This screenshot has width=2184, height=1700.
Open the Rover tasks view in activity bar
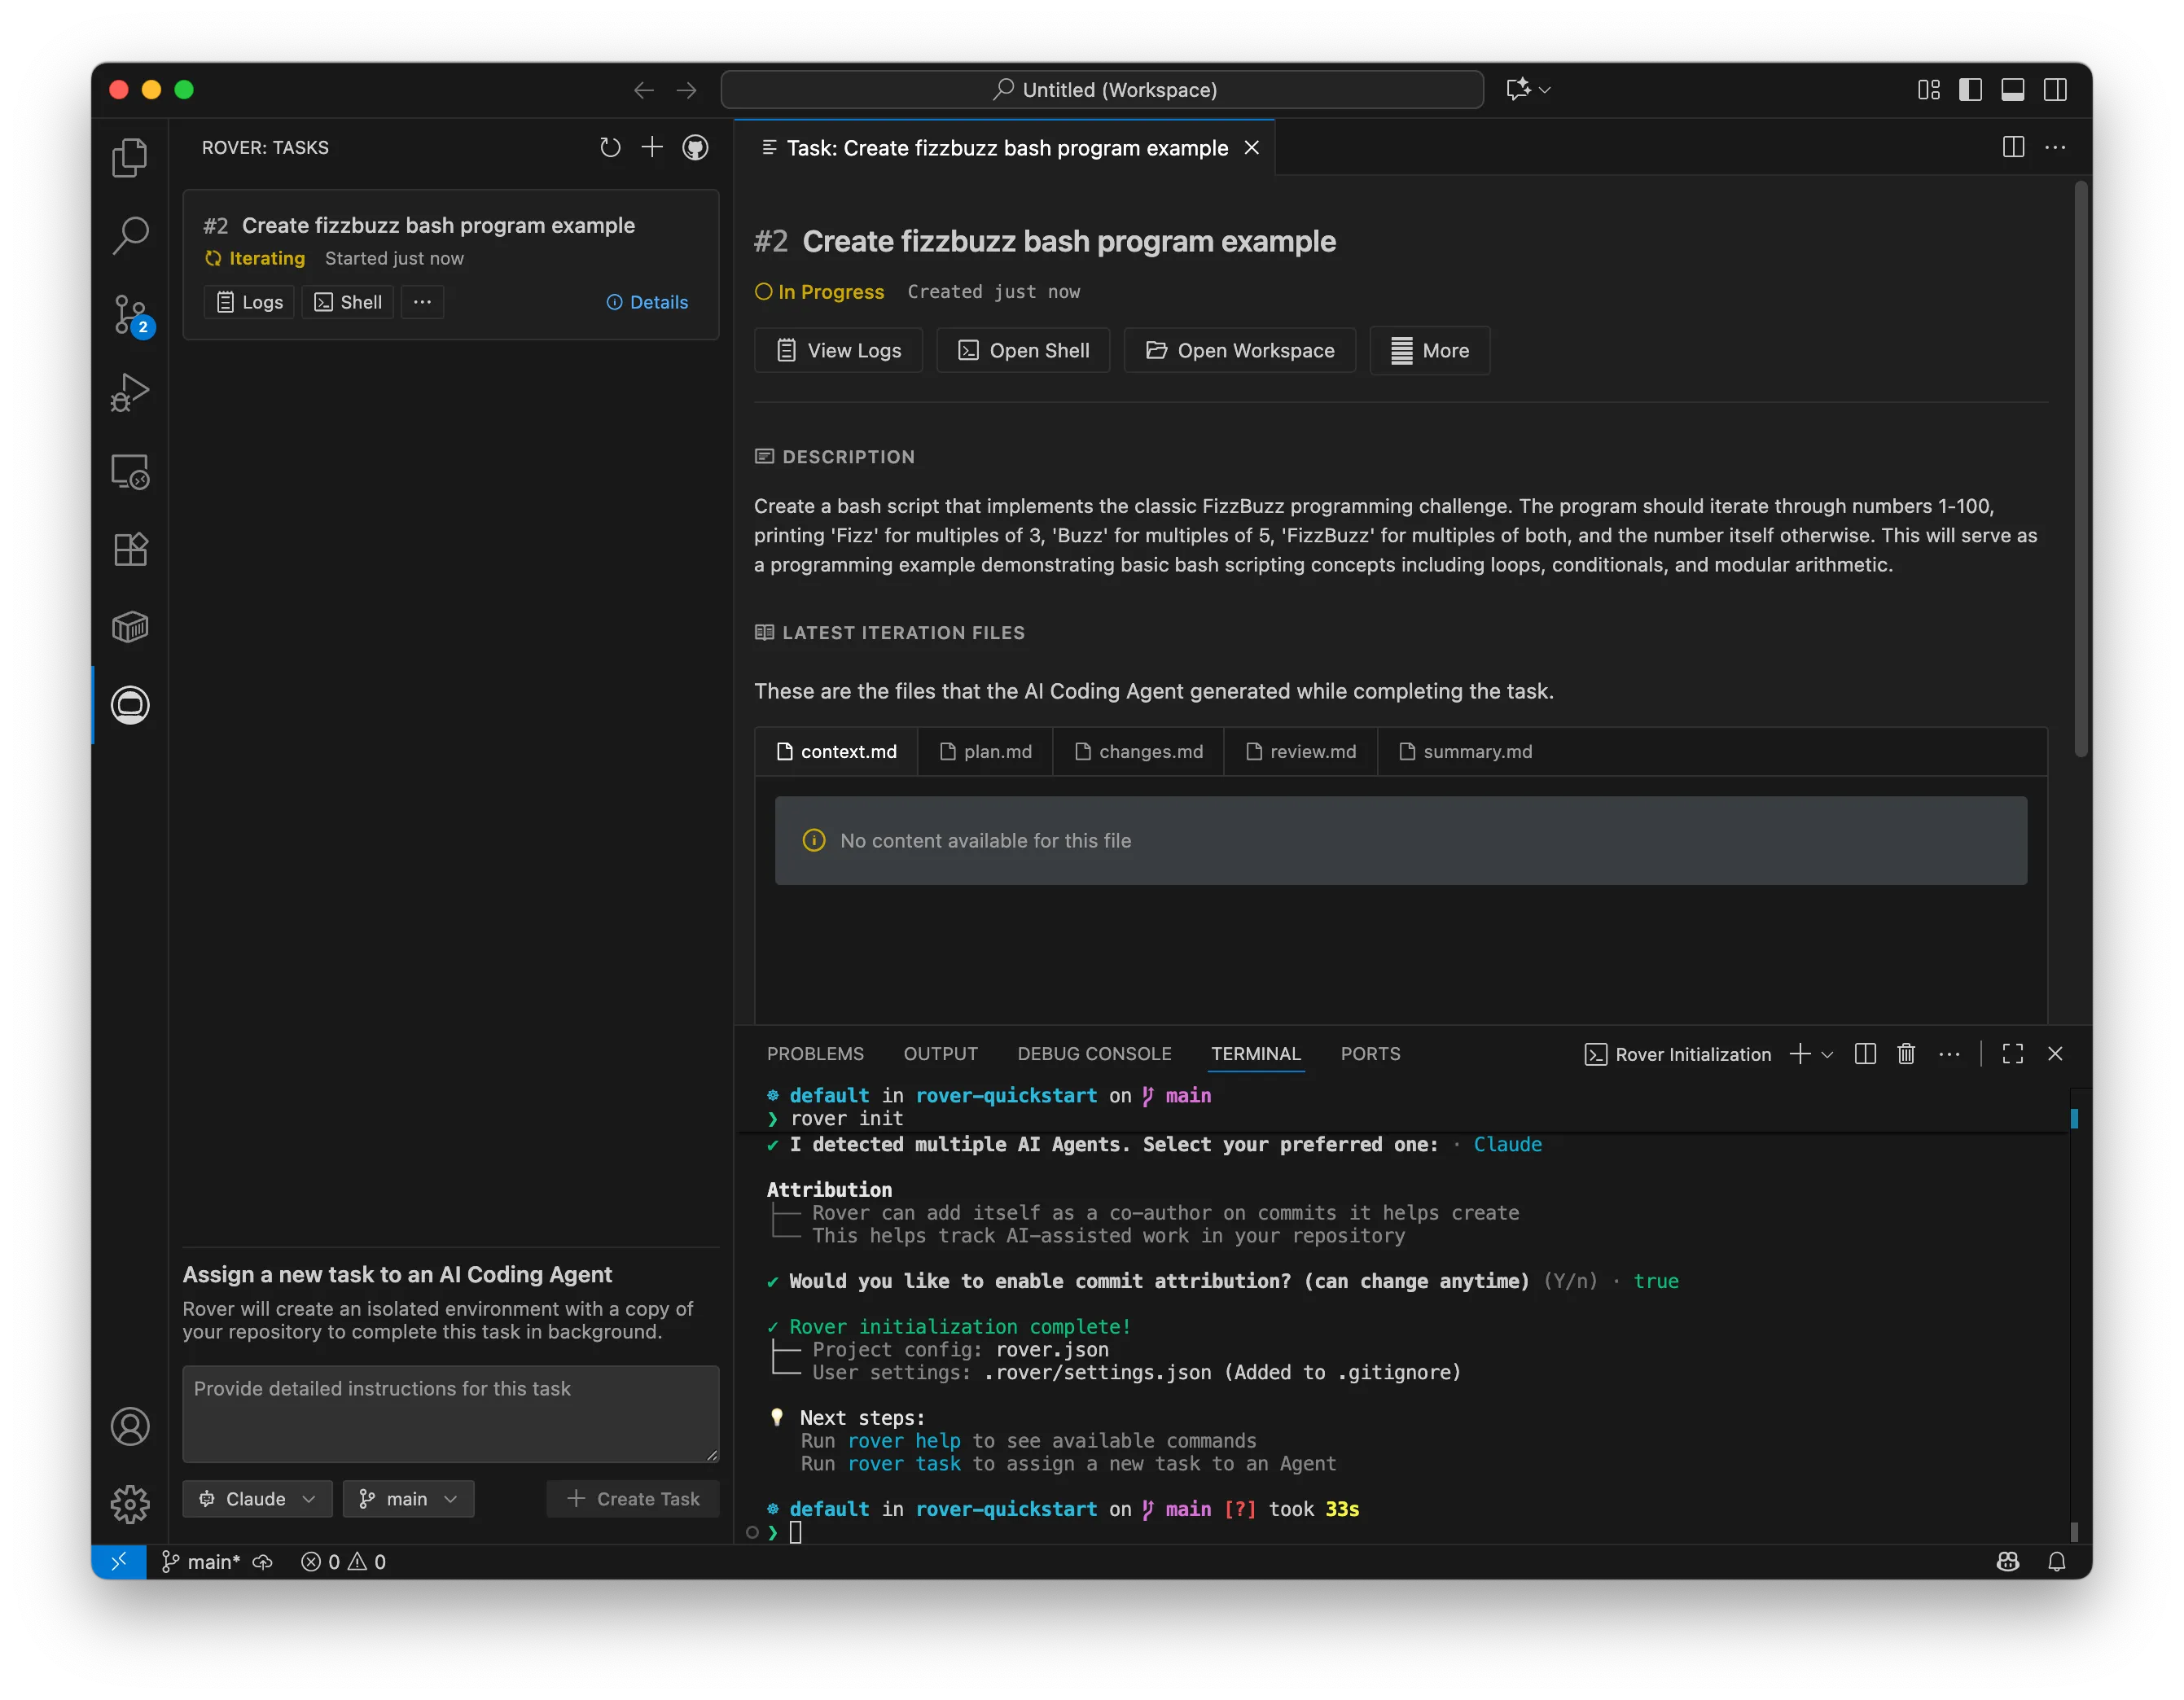click(x=130, y=704)
